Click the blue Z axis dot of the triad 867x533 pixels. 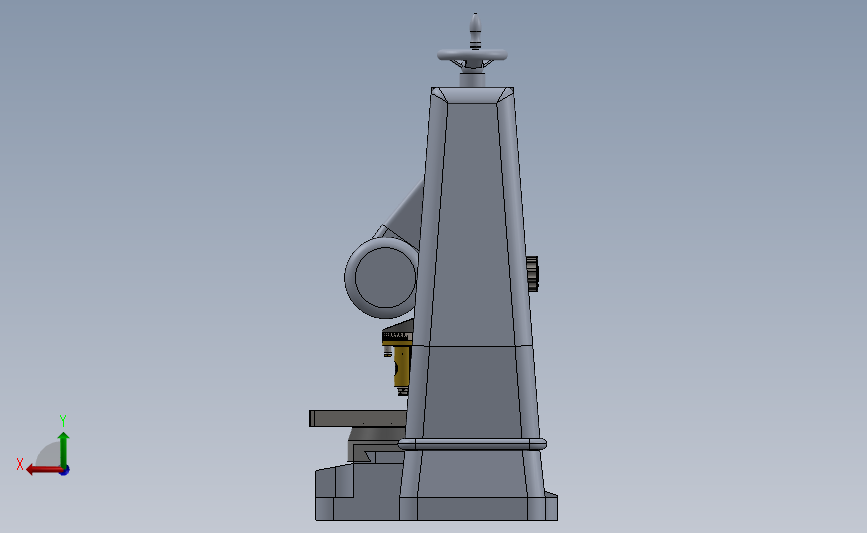(x=65, y=471)
